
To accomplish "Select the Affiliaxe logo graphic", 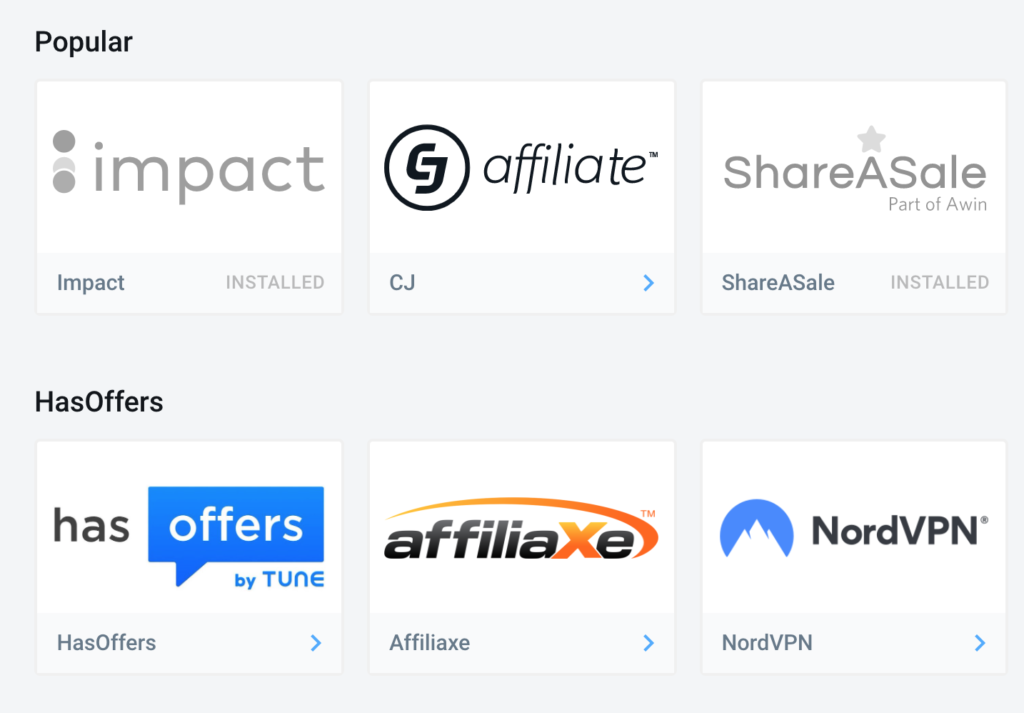I will click(x=521, y=530).
